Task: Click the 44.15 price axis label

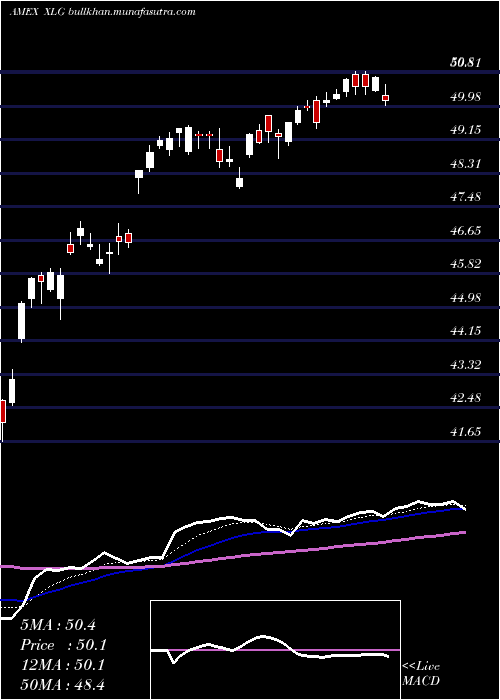Action: pyautogui.click(x=466, y=331)
